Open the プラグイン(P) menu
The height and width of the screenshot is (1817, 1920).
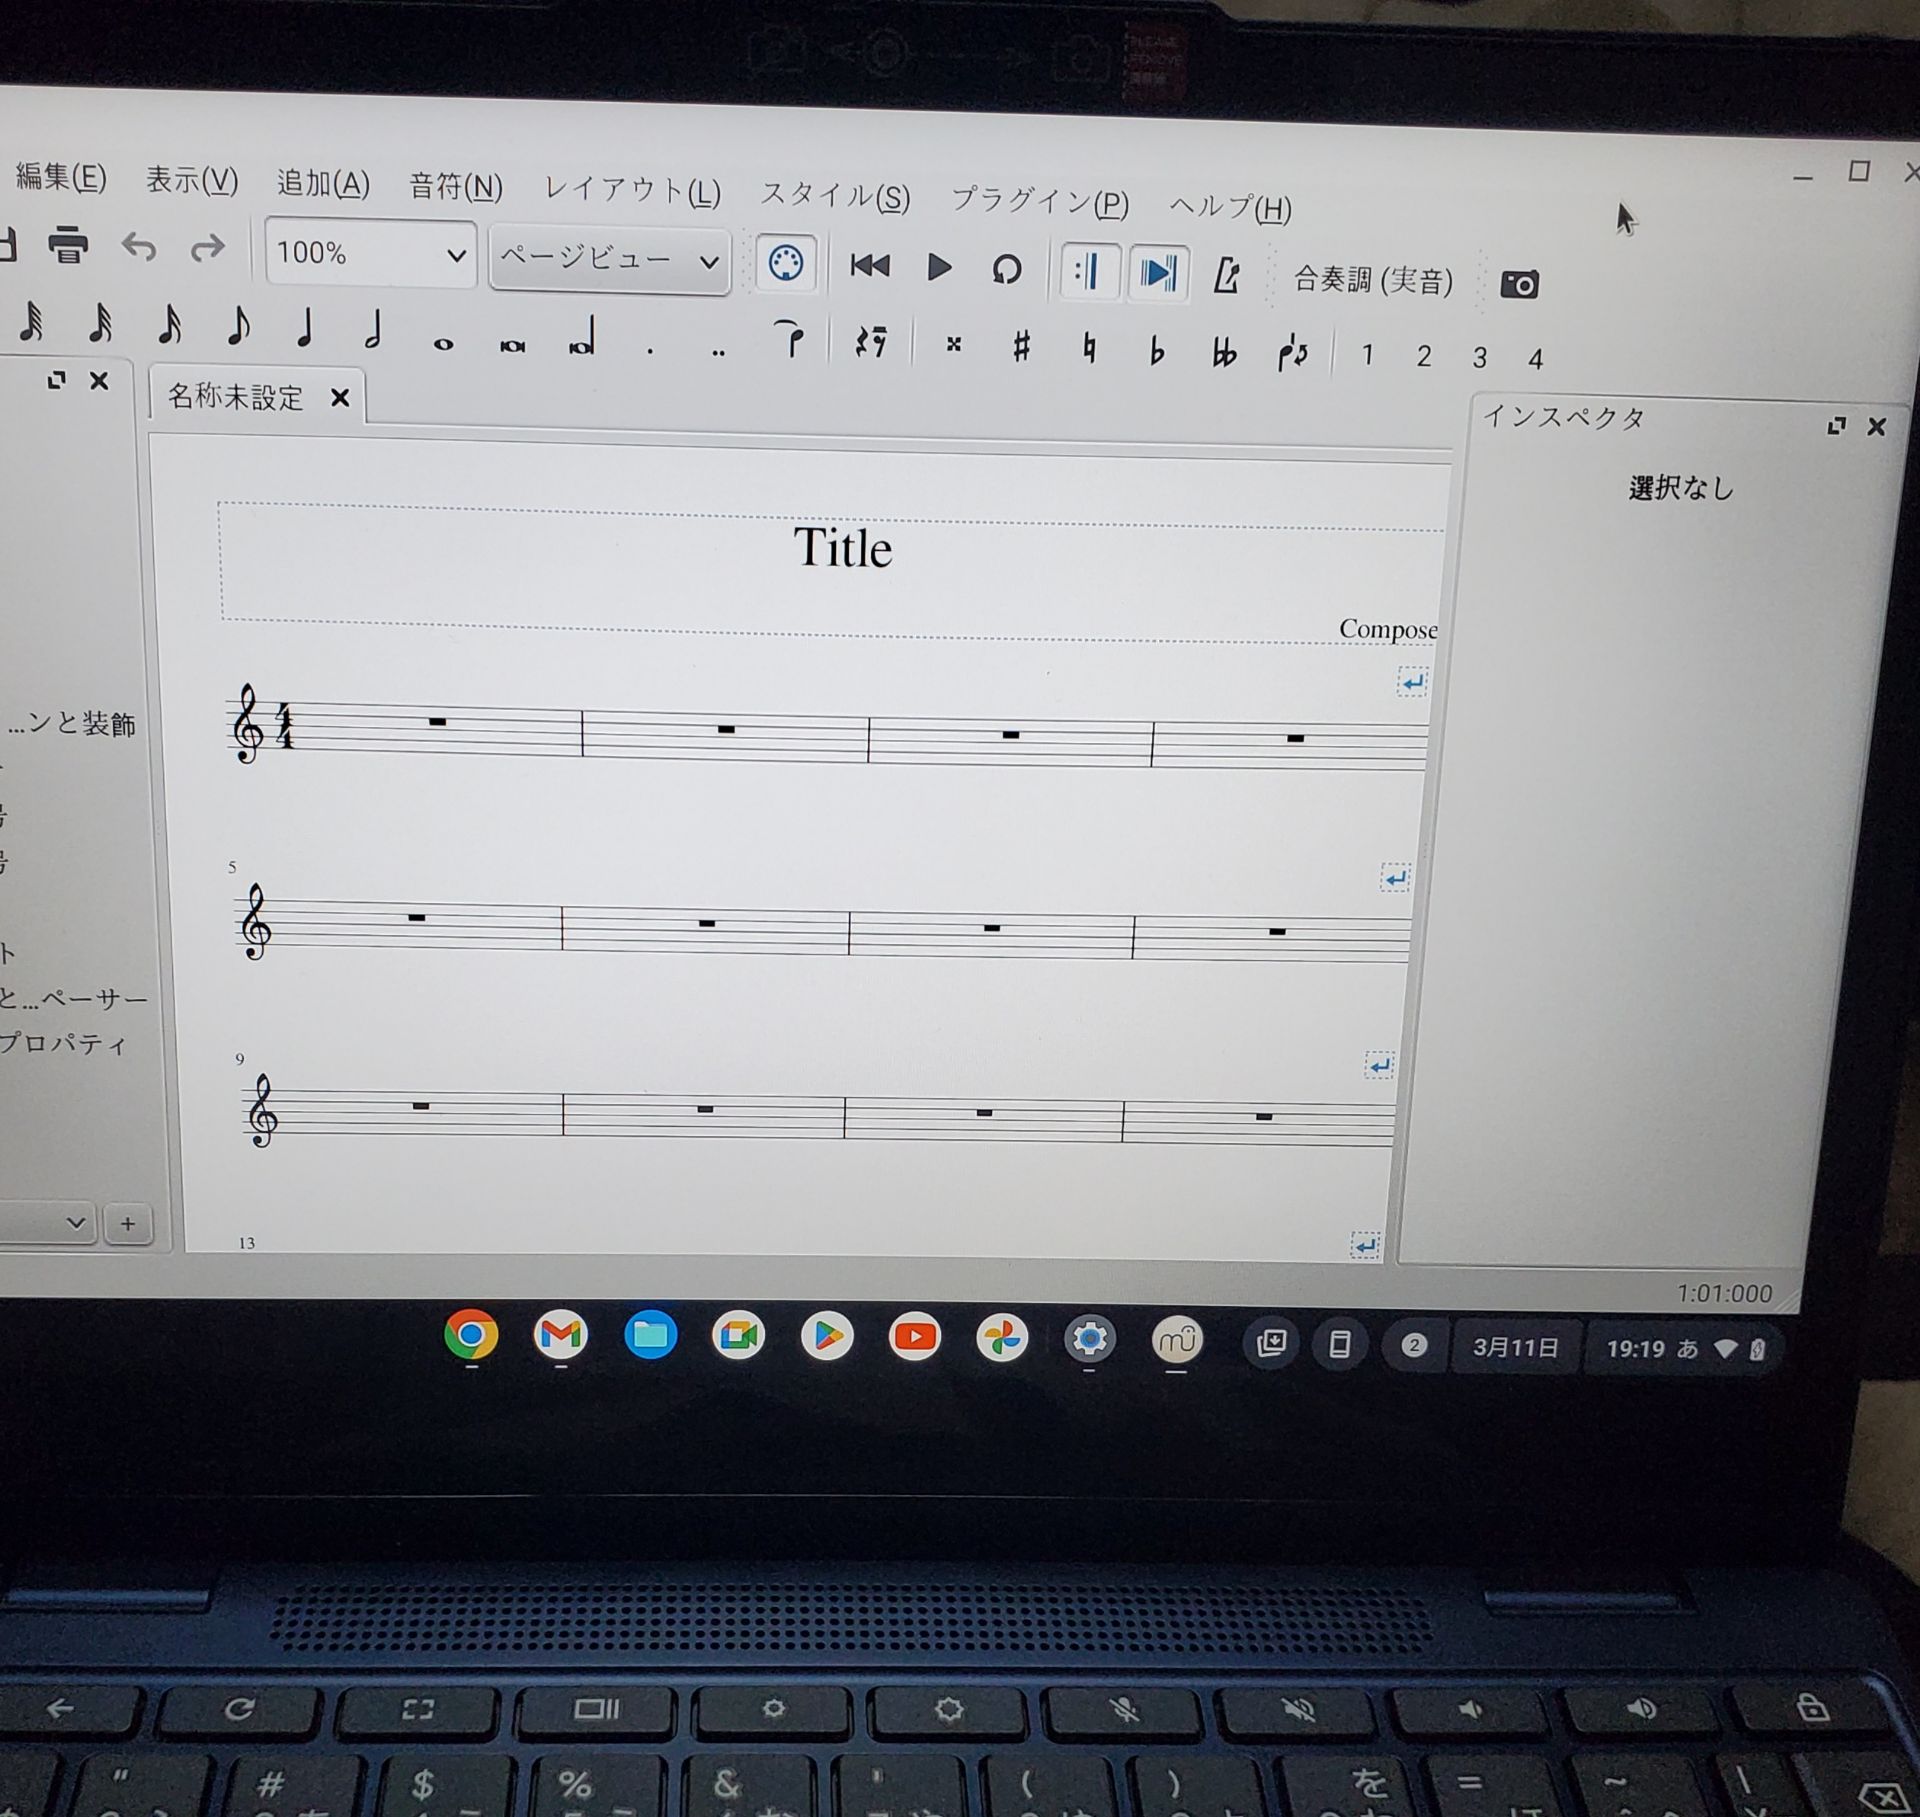[1039, 201]
